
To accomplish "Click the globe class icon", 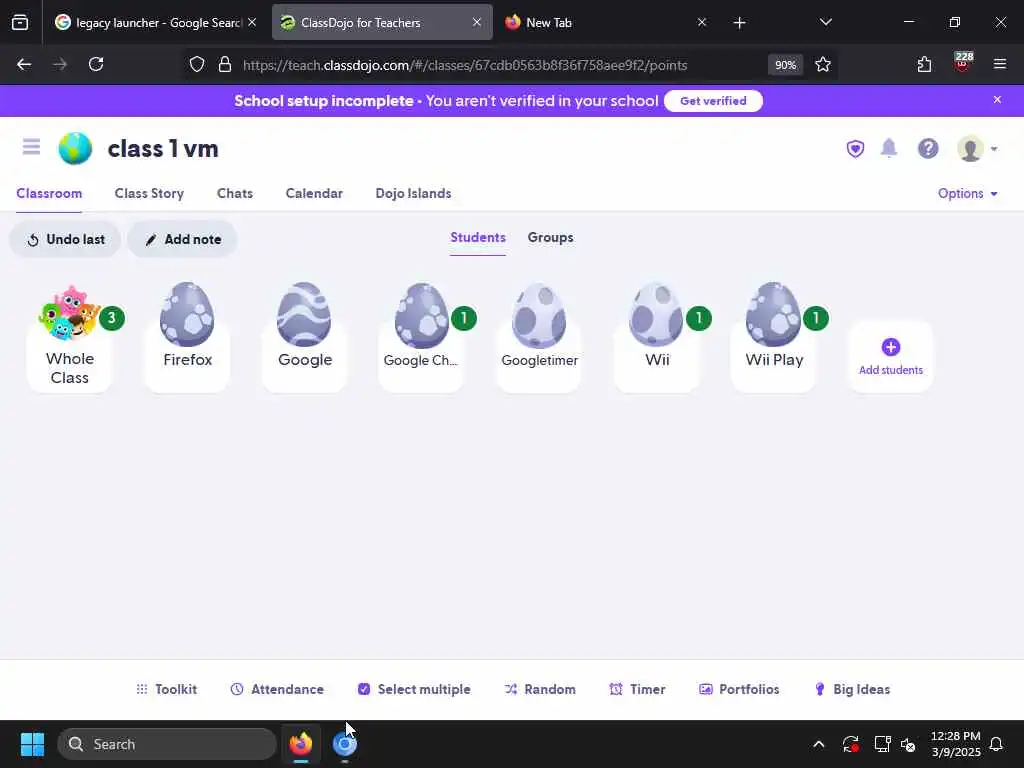I will point(75,148).
